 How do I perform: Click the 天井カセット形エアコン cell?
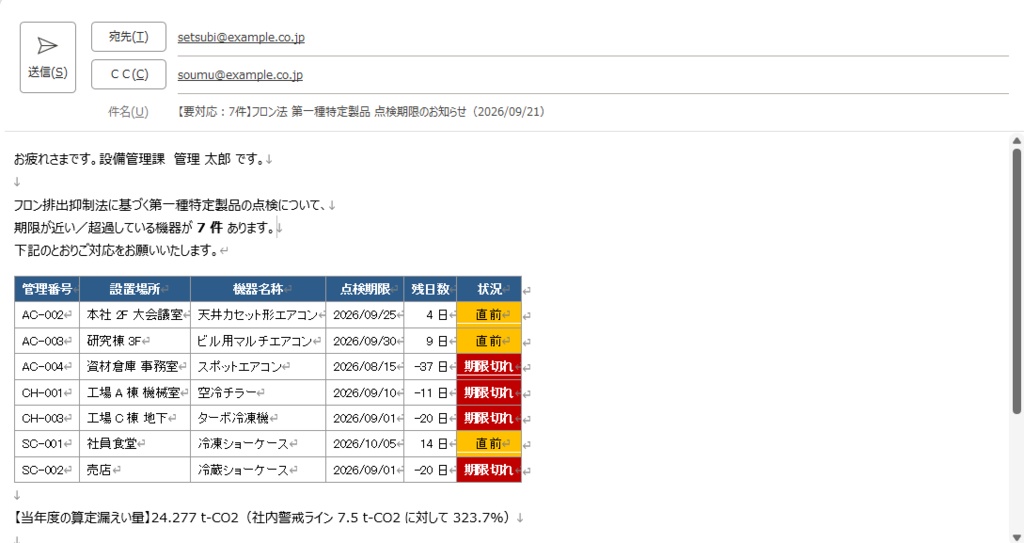pyautogui.click(x=258, y=315)
